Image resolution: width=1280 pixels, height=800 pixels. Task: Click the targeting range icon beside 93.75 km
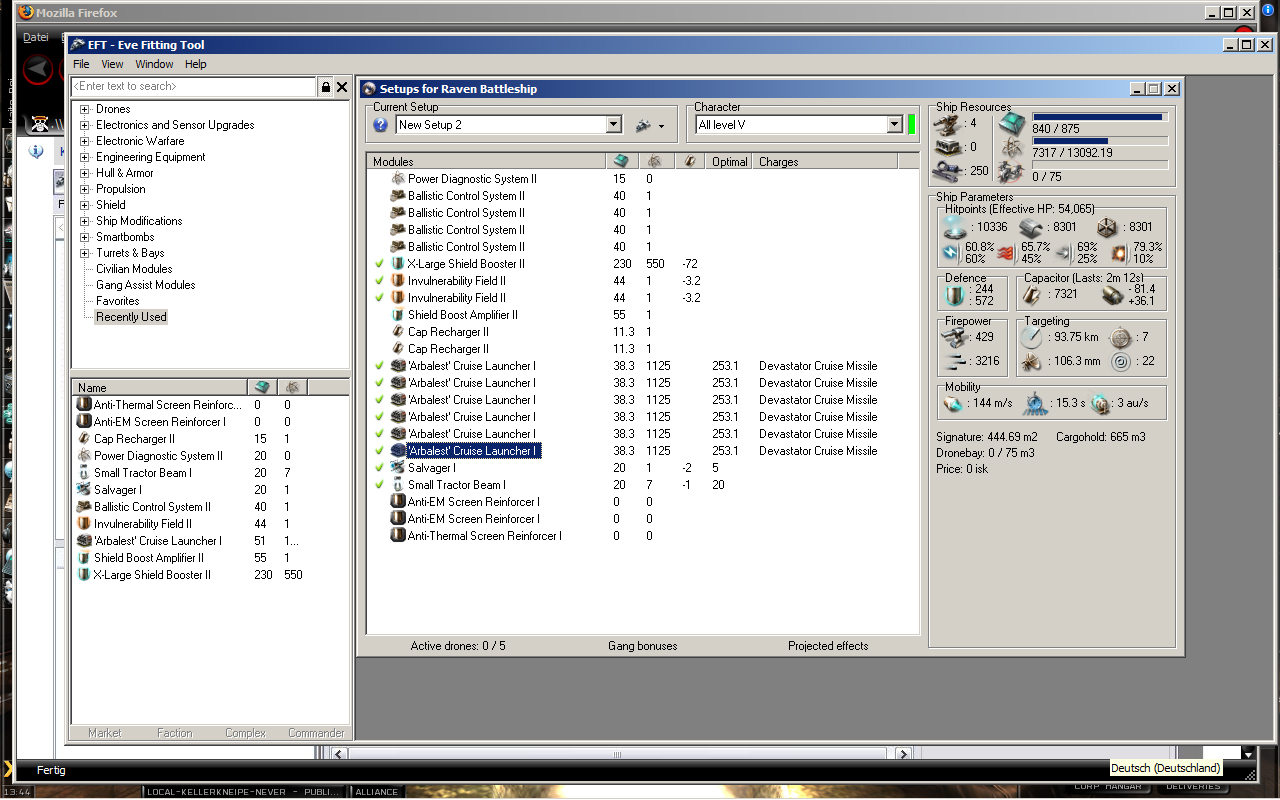click(1032, 338)
